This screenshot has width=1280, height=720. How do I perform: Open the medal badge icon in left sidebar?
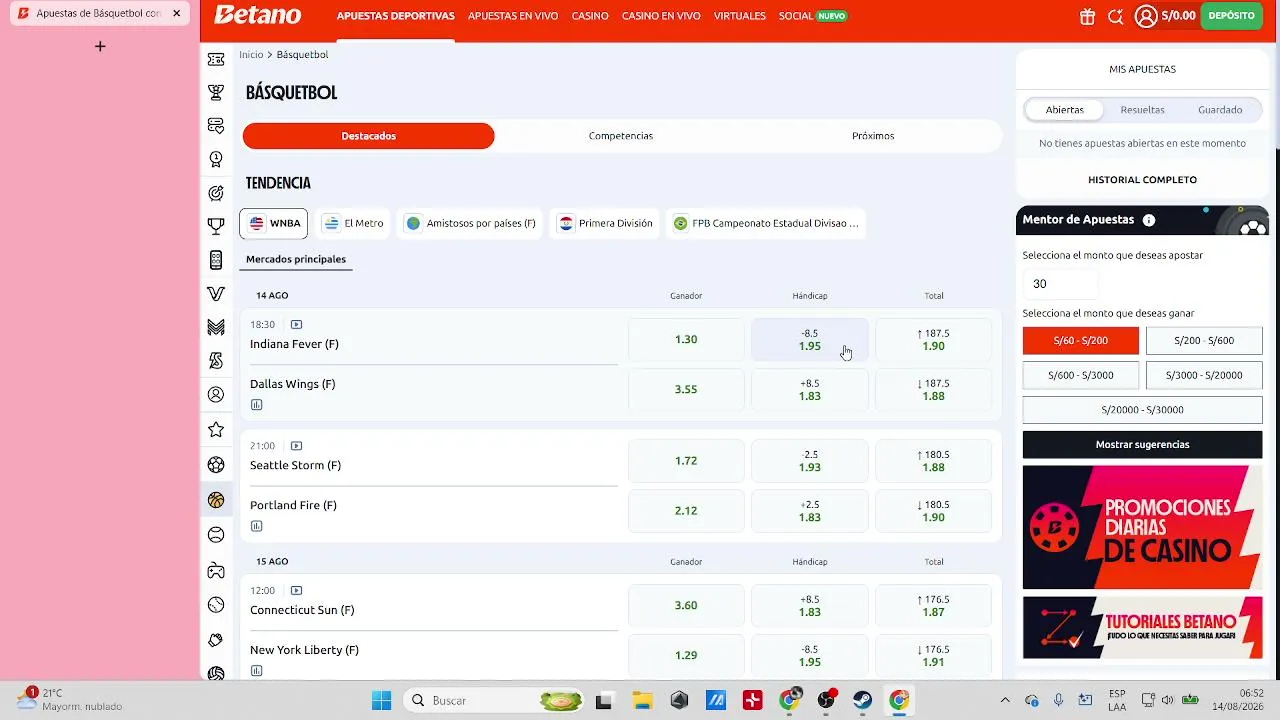tap(216, 159)
